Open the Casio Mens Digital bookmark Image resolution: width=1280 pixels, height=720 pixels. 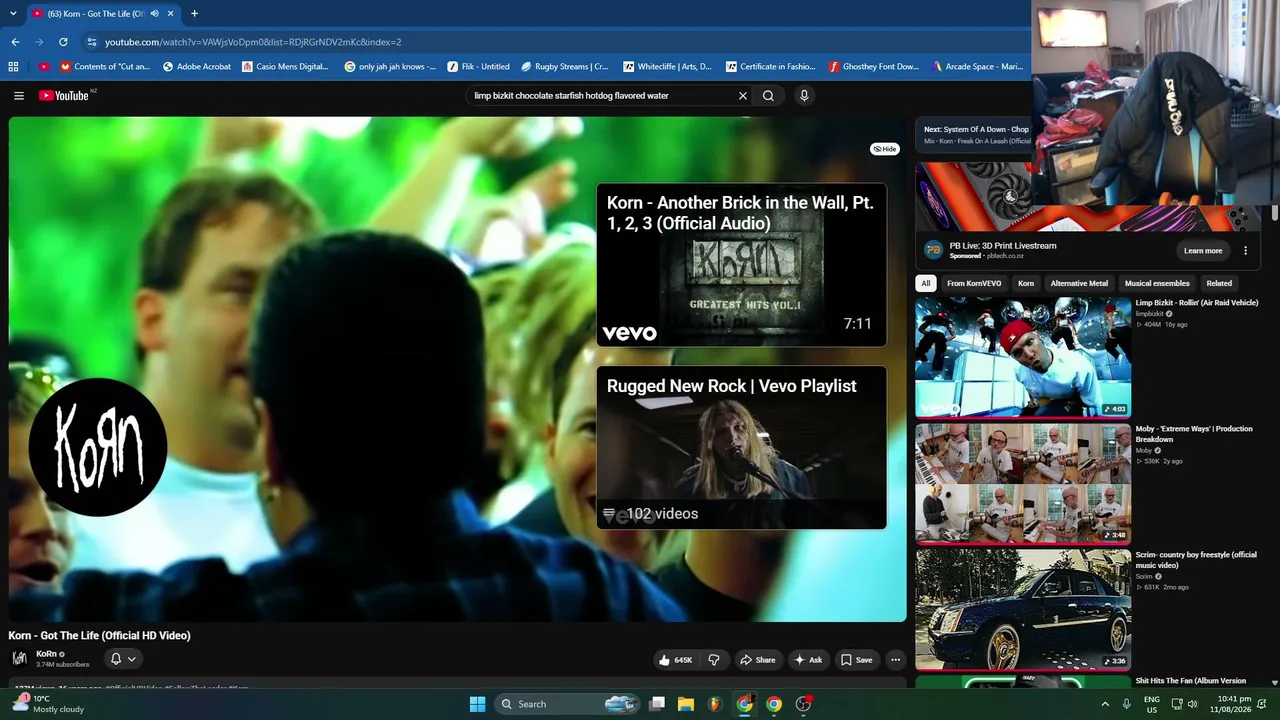click(x=285, y=67)
